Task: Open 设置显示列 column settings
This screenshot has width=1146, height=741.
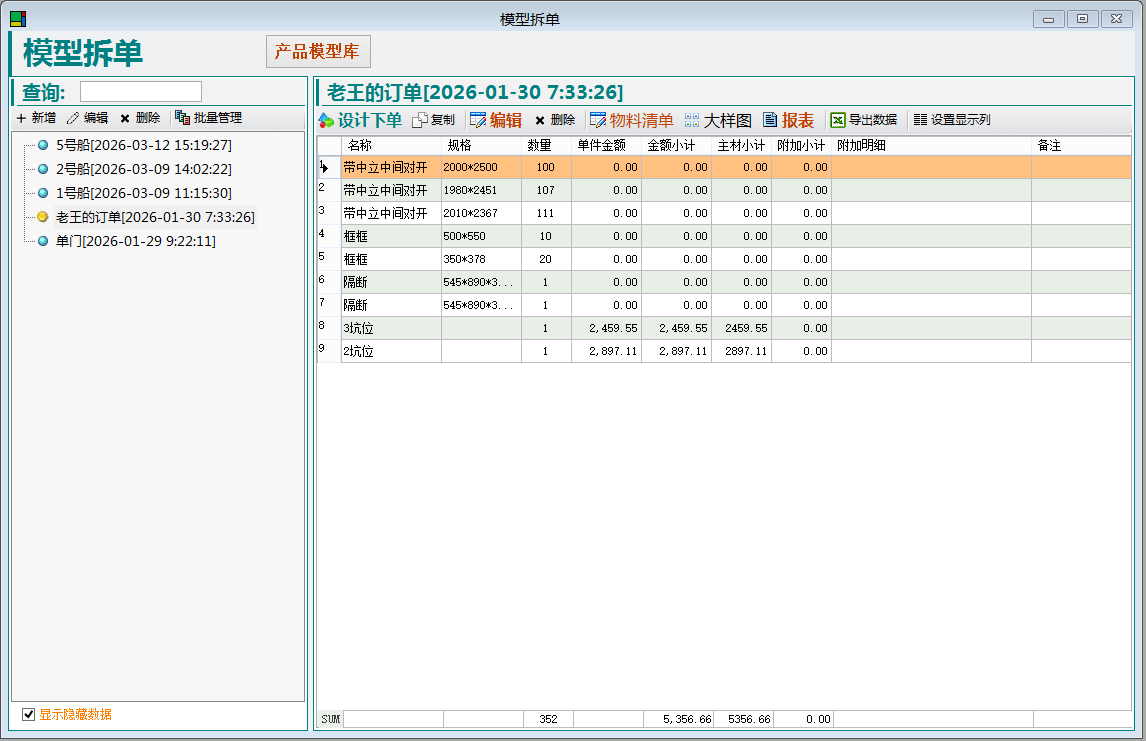Action: (x=951, y=120)
